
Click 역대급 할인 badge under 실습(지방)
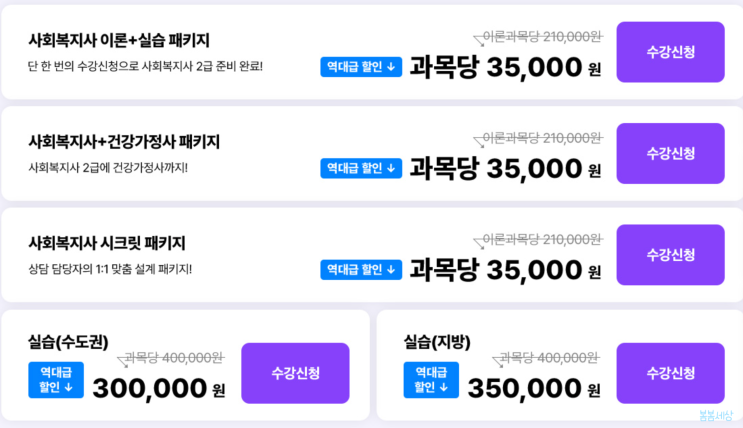431,380
